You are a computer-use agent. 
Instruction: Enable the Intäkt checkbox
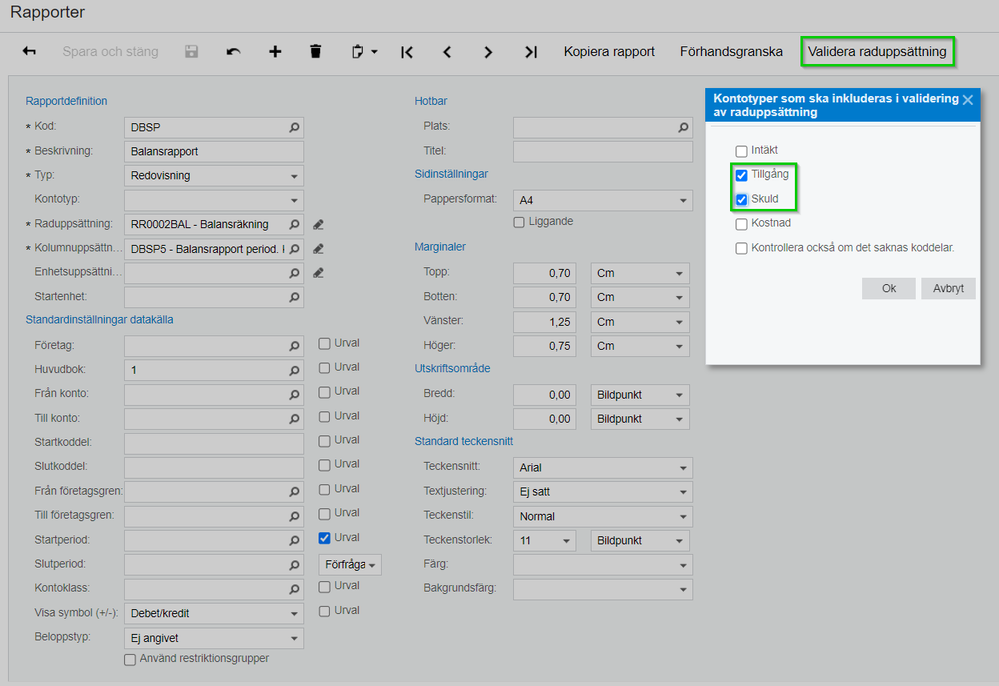click(742, 151)
